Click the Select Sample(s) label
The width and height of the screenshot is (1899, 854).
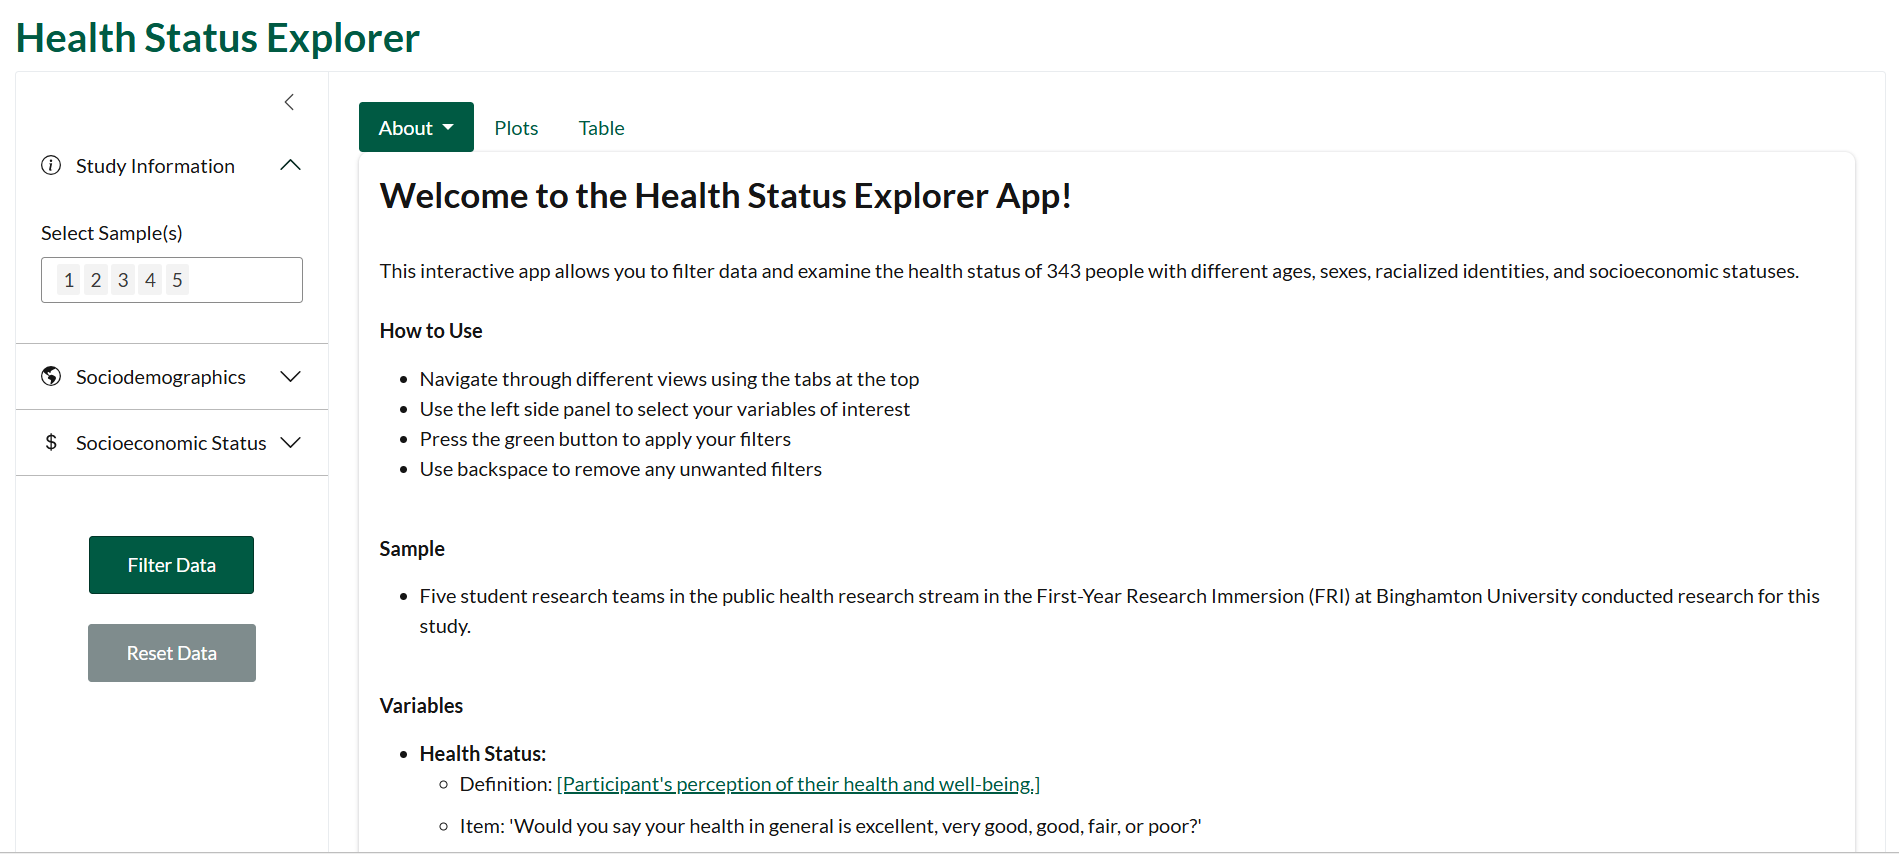tap(112, 233)
